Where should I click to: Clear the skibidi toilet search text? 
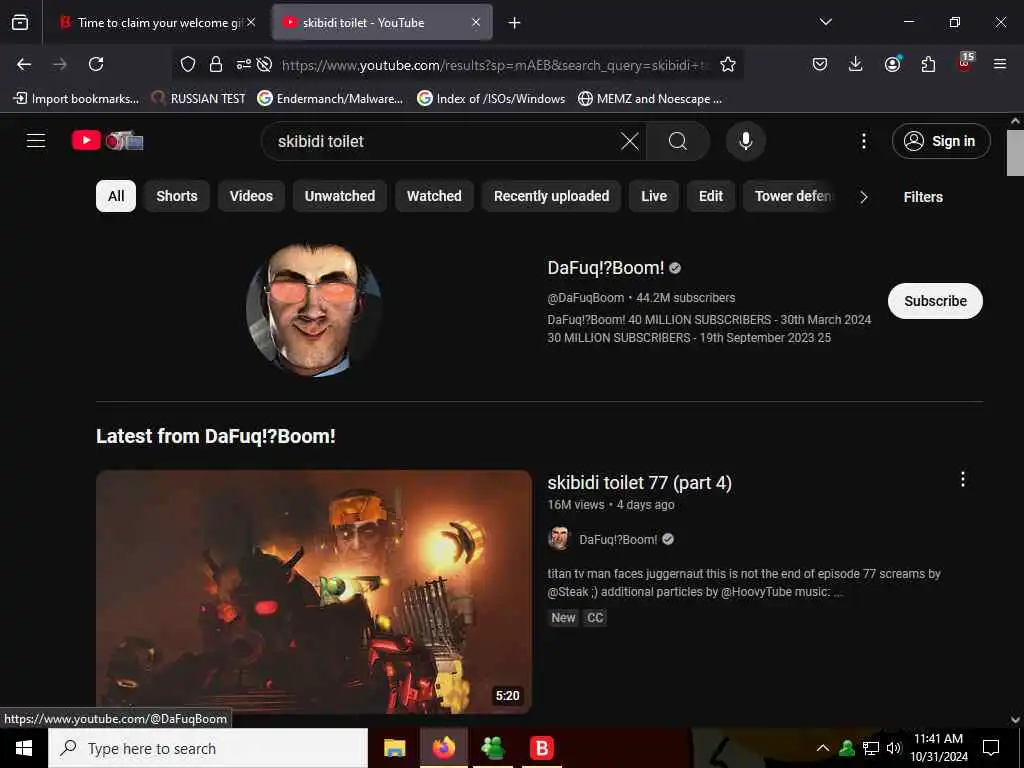(630, 141)
